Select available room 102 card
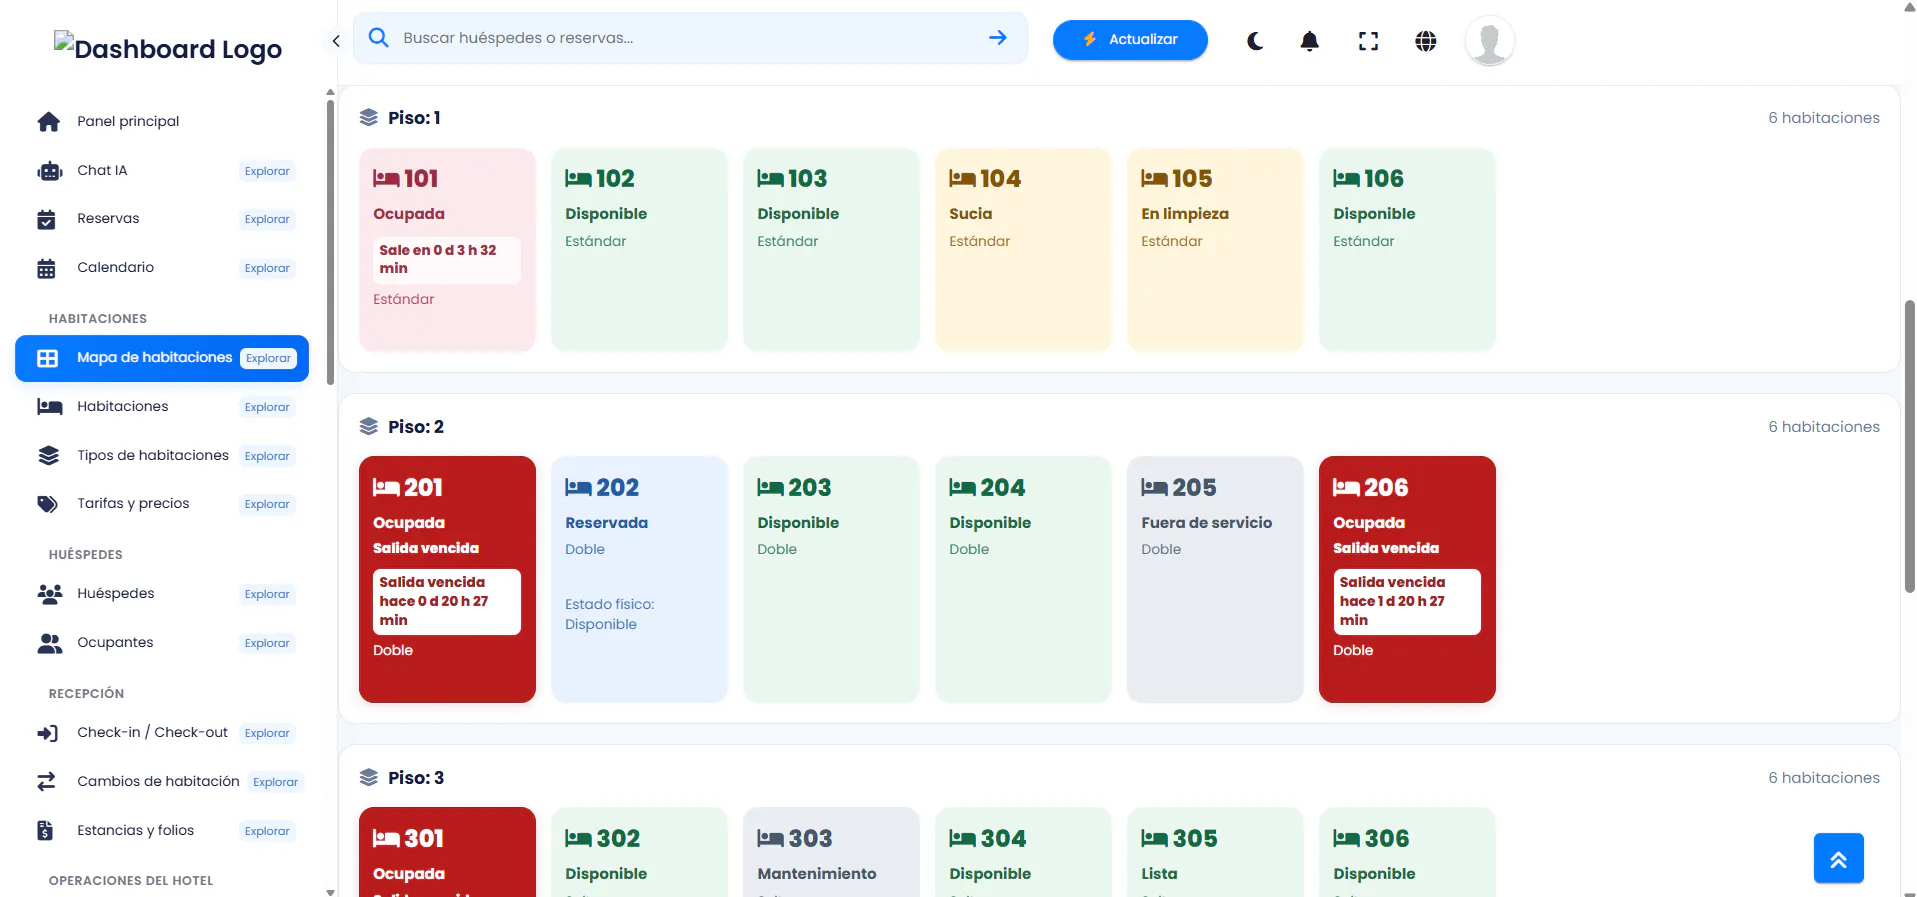This screenshot has height=897, width=1917. pos(639,250)
